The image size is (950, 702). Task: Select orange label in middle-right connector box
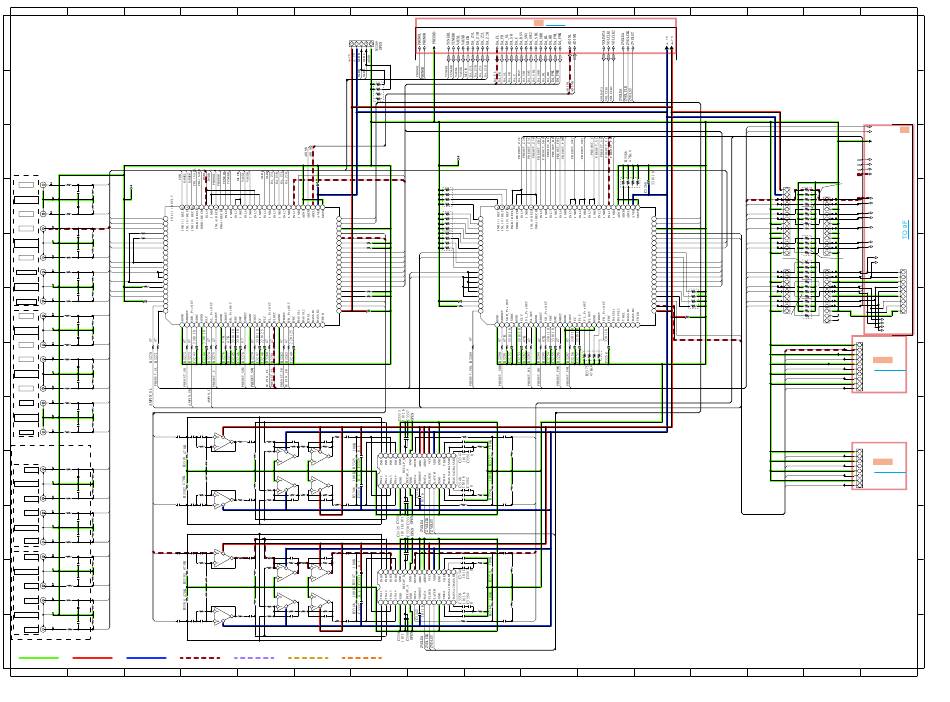(x=882, y=359)
